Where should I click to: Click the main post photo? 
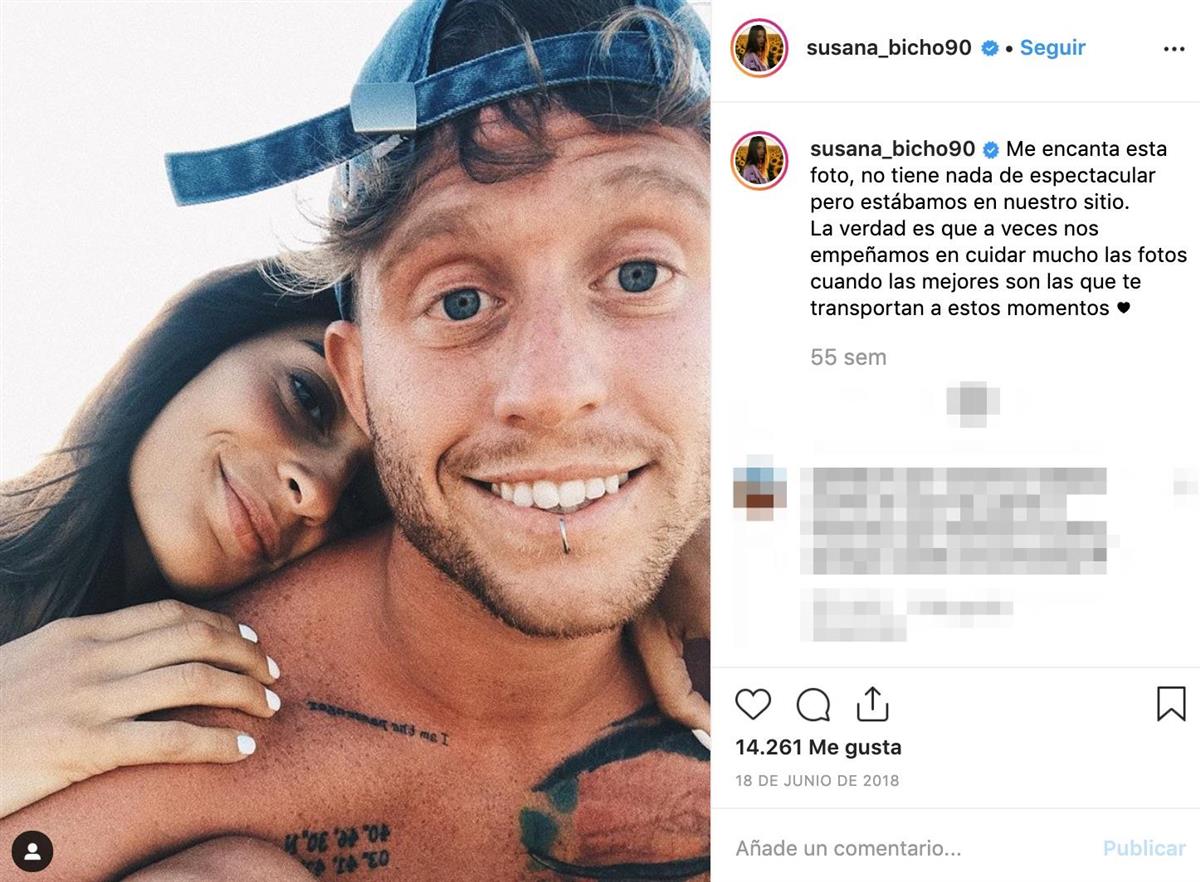[355, 441]
